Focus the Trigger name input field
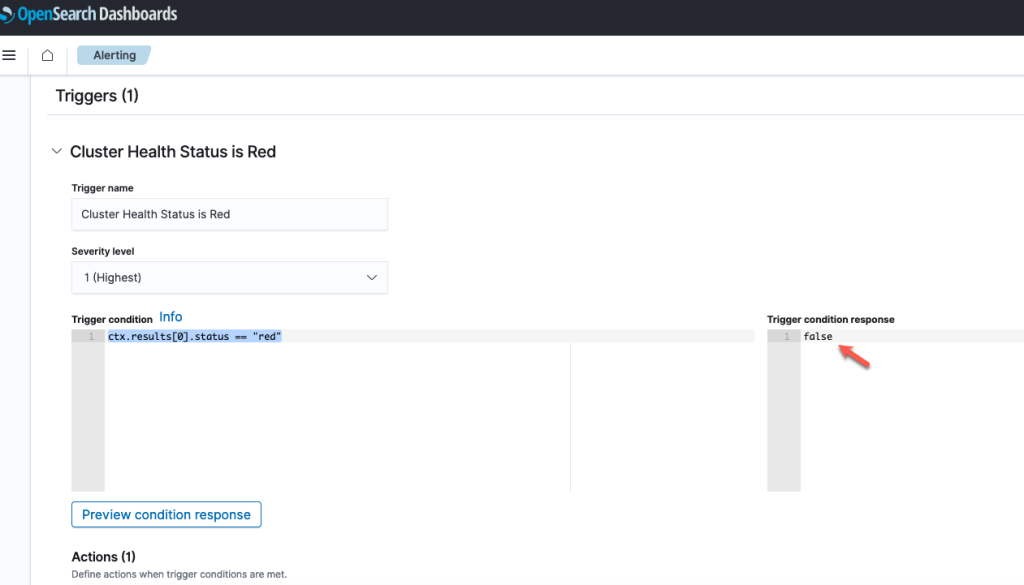The image size is (1024, 585). 229,214
